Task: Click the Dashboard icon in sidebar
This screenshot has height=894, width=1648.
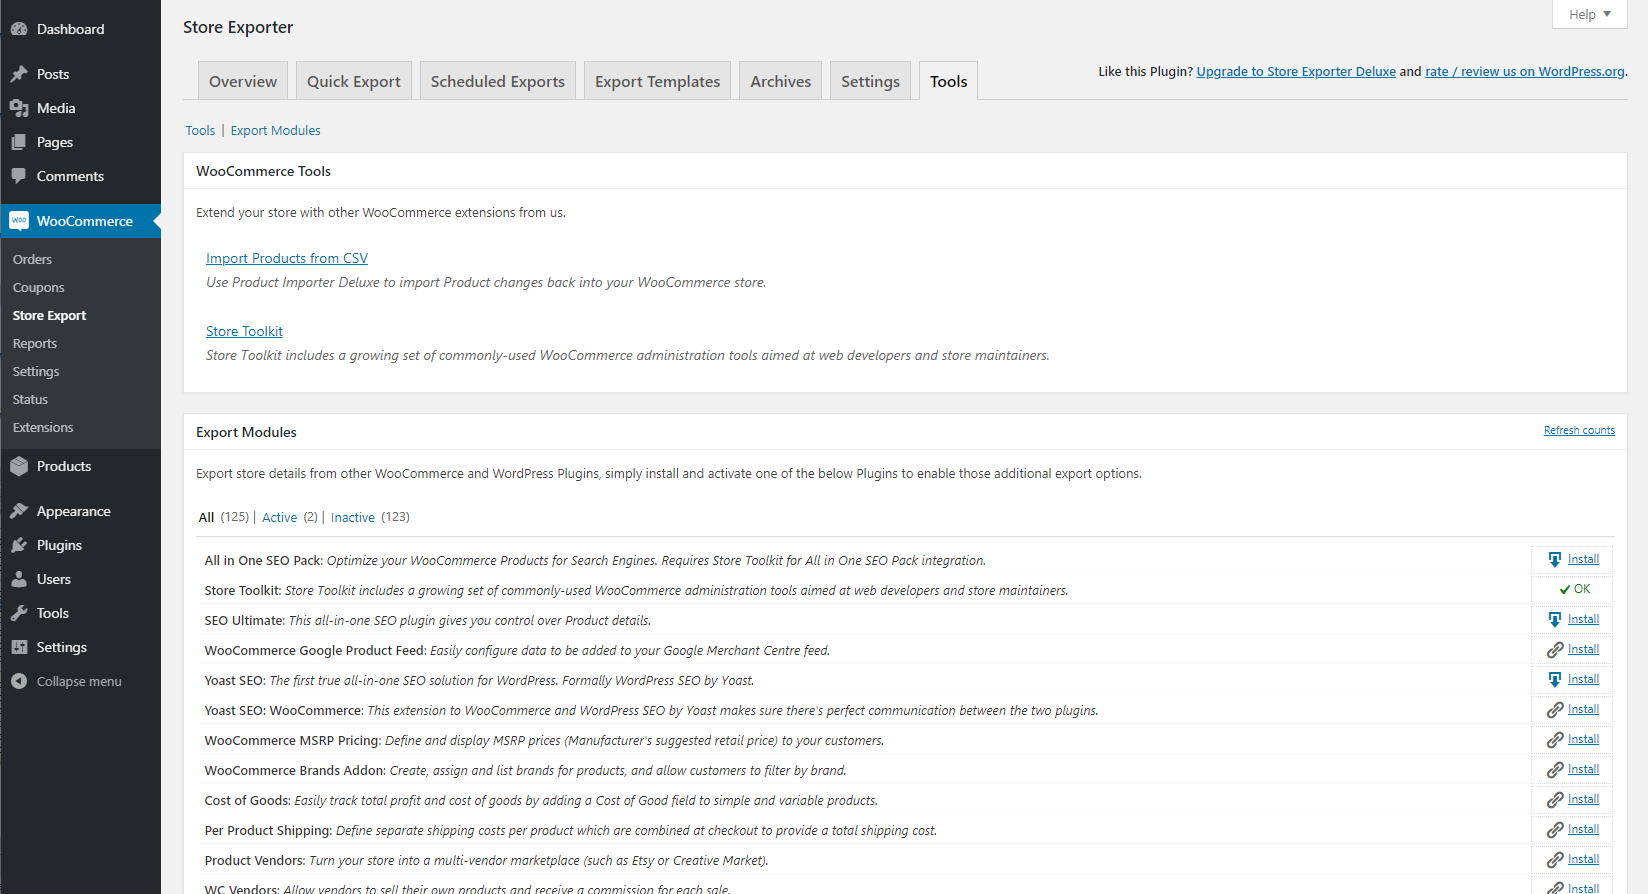Action: pos(19,29)
